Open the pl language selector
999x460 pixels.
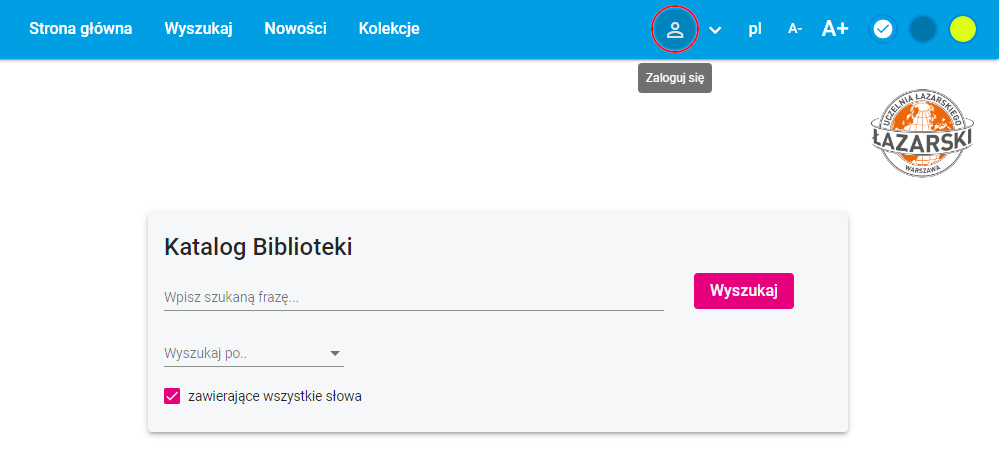755,29
